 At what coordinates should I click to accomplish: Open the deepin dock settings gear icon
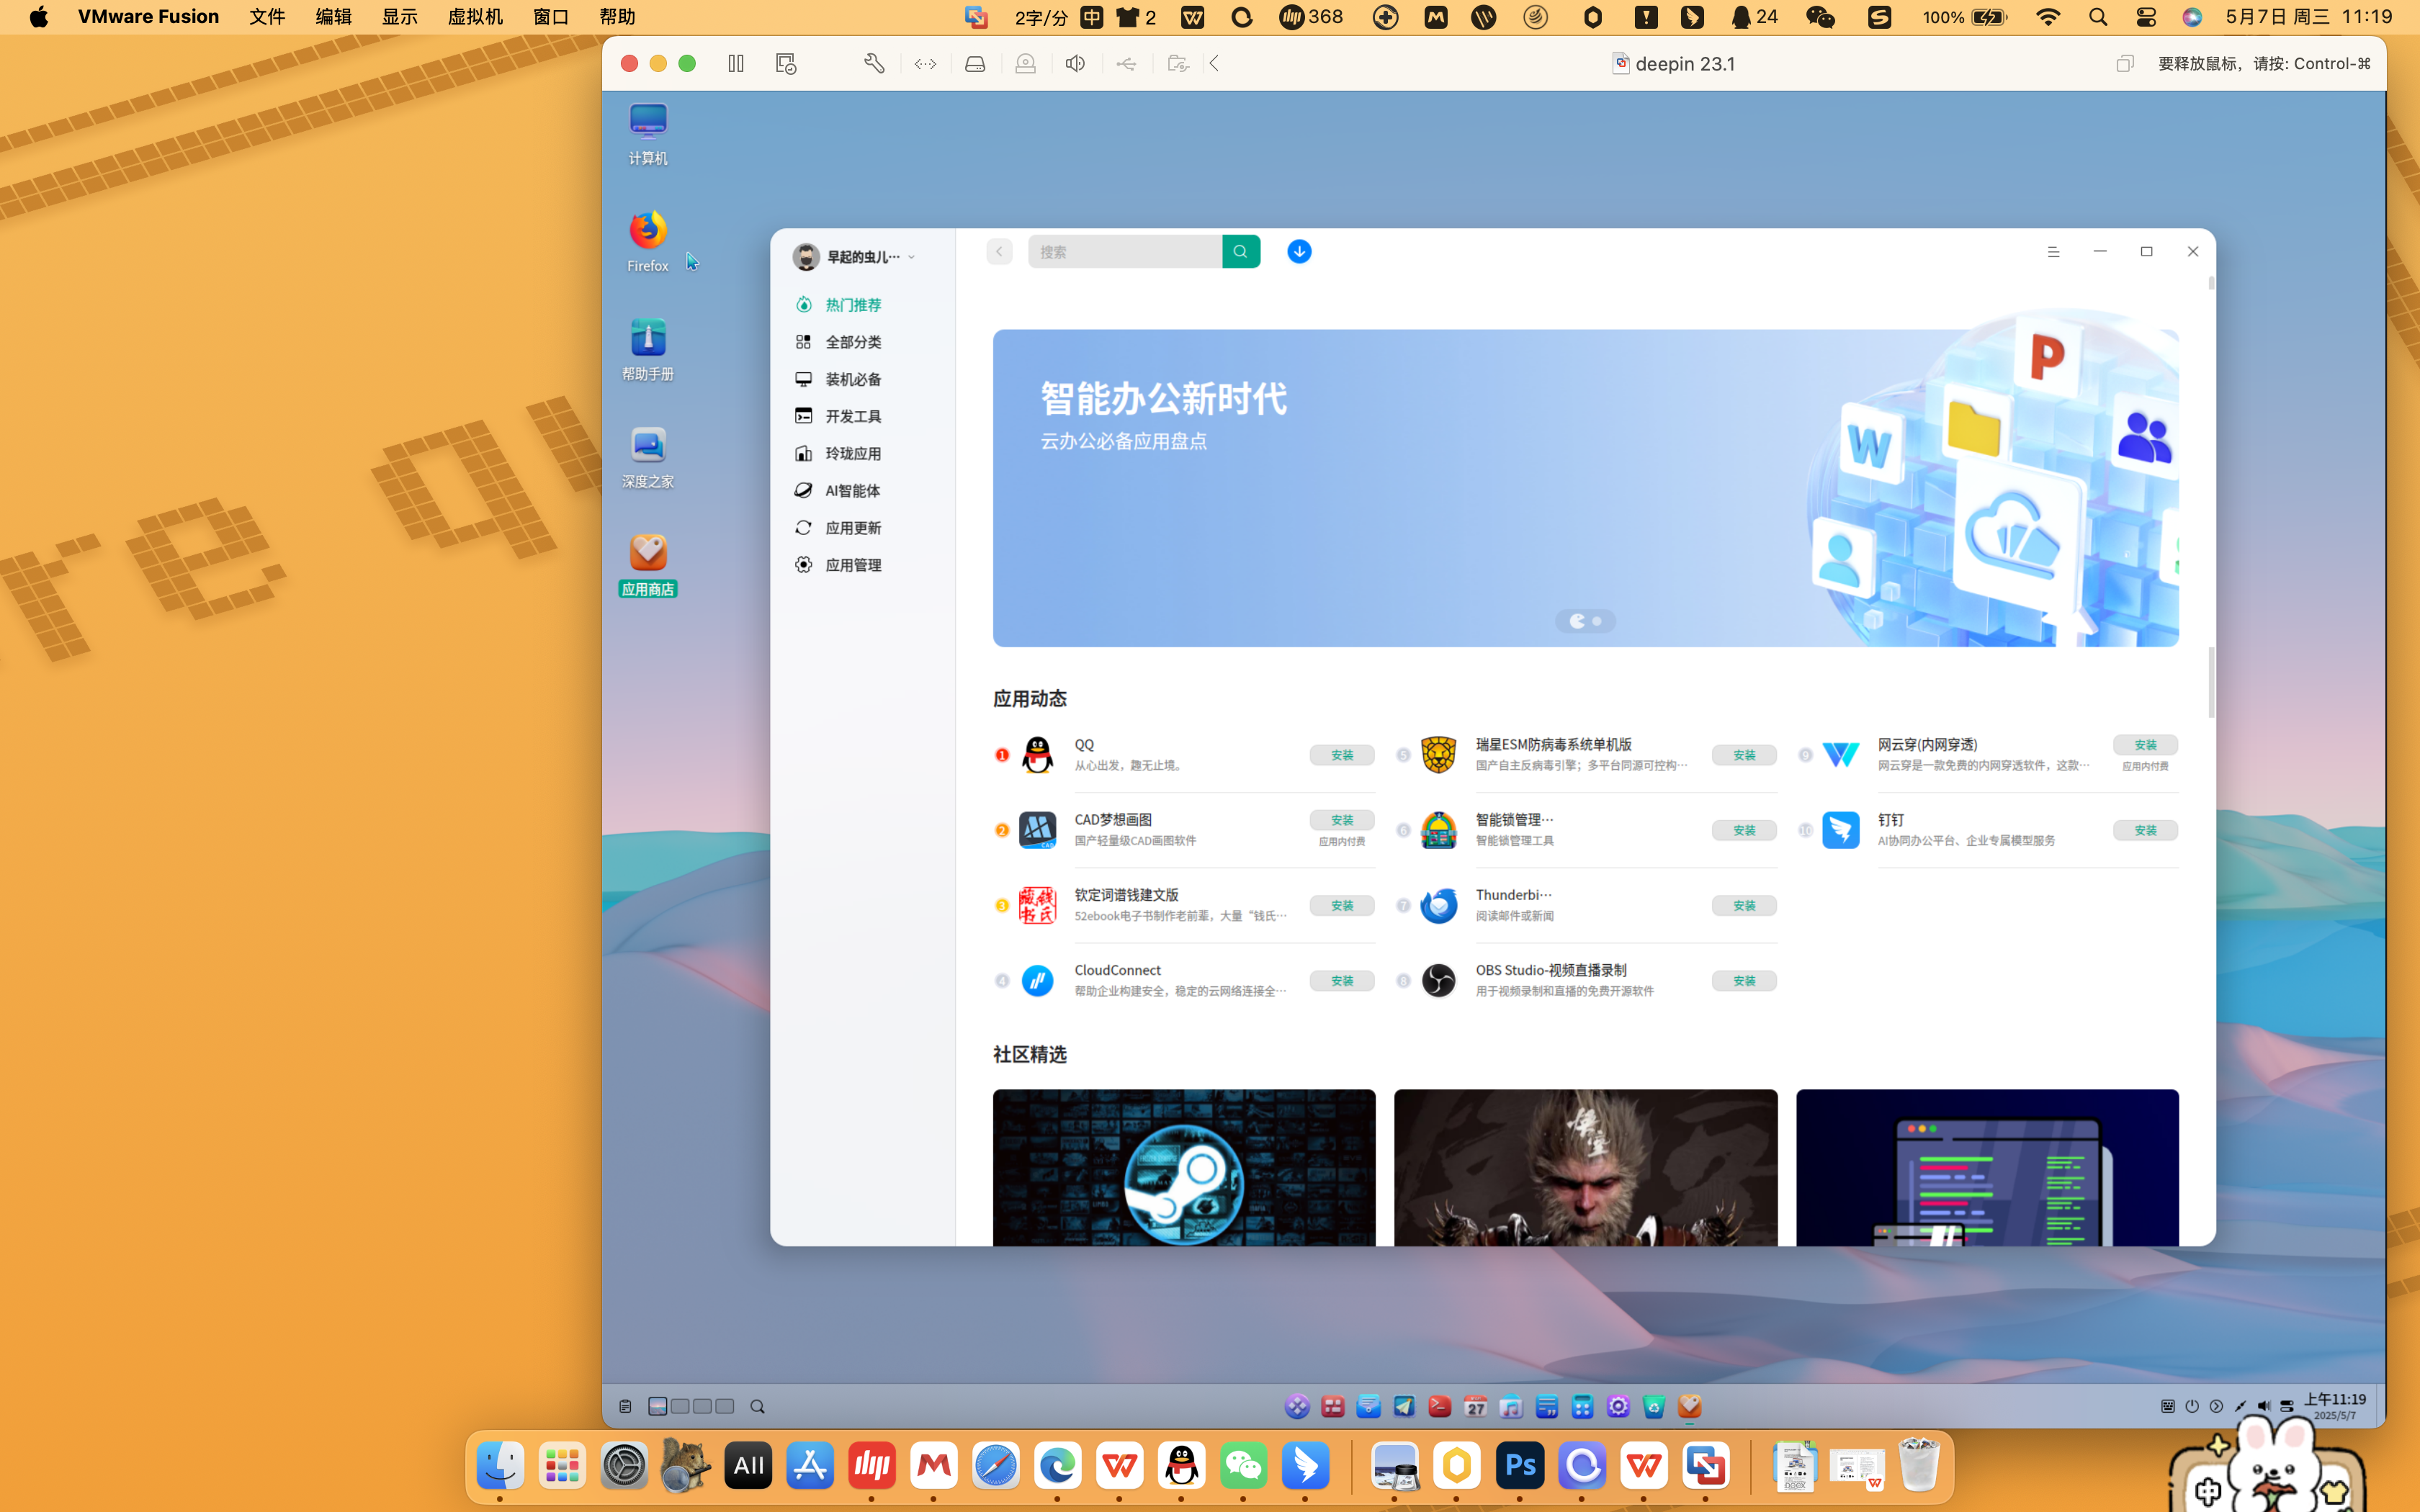point(1618,1406)
